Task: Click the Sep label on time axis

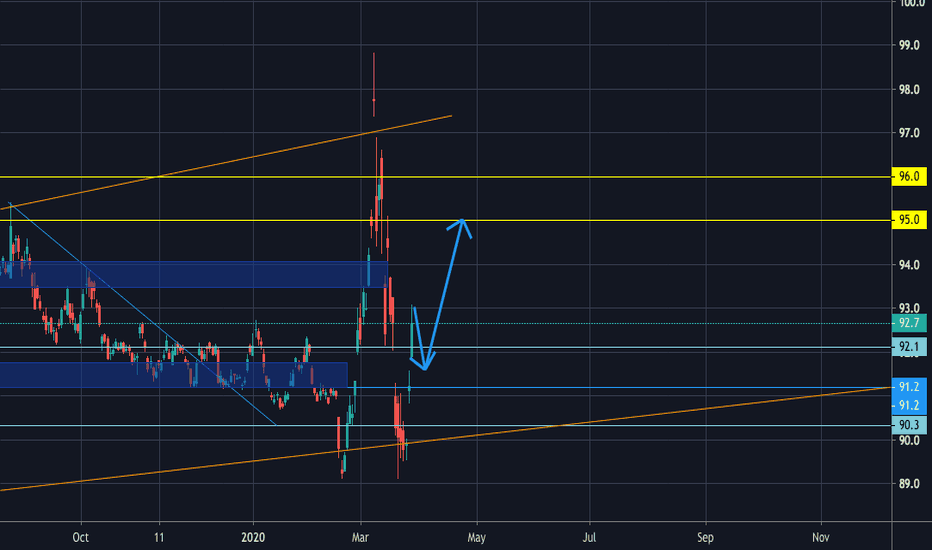Action: [x=705, y=538]
